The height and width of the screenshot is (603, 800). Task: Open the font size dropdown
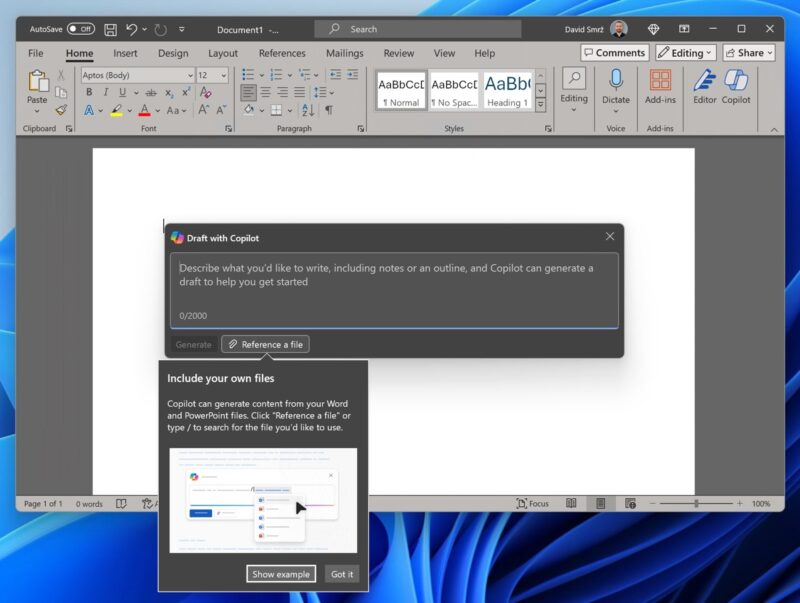click(225, 75)
